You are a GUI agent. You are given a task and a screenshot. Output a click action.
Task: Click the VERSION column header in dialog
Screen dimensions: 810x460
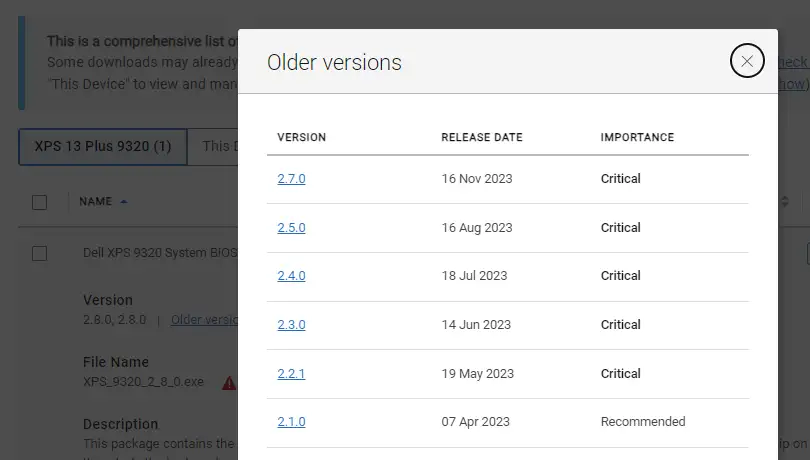tap(301, 137)
